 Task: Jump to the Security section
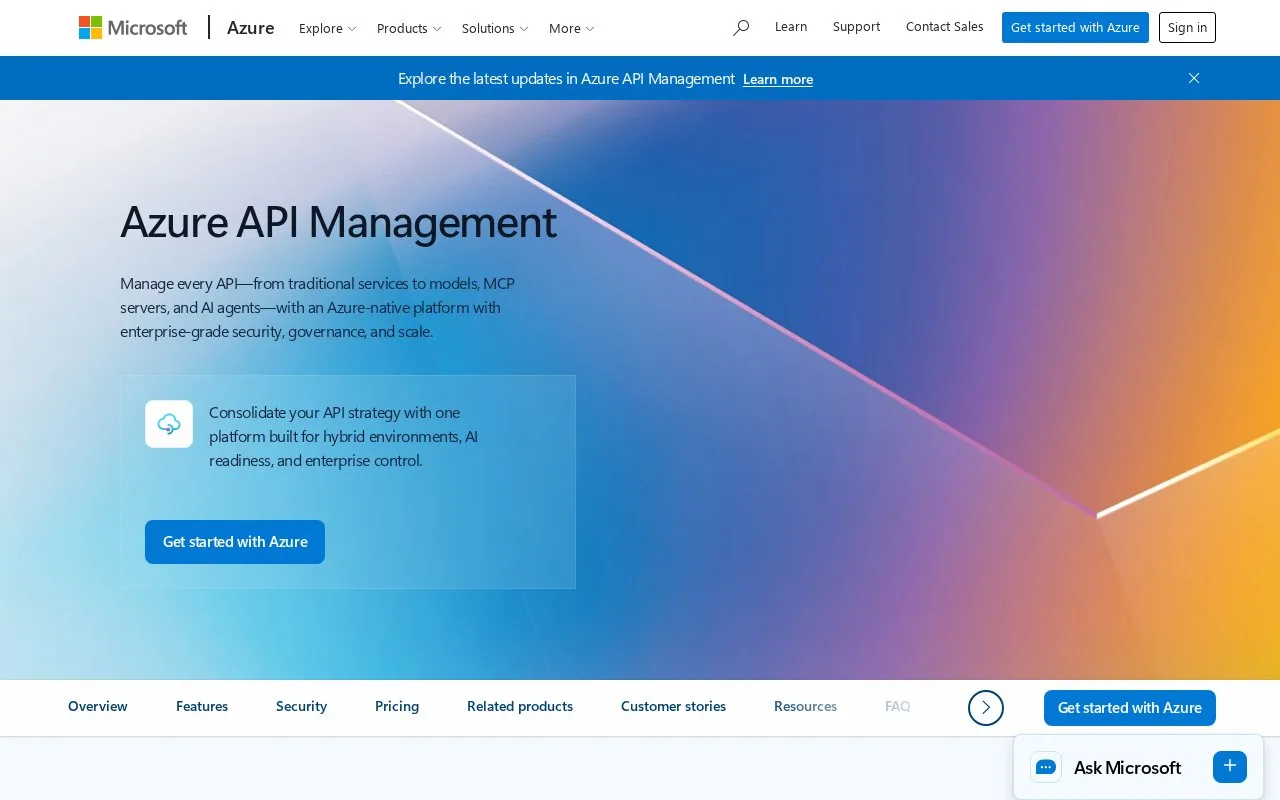[x=301, y=706]
